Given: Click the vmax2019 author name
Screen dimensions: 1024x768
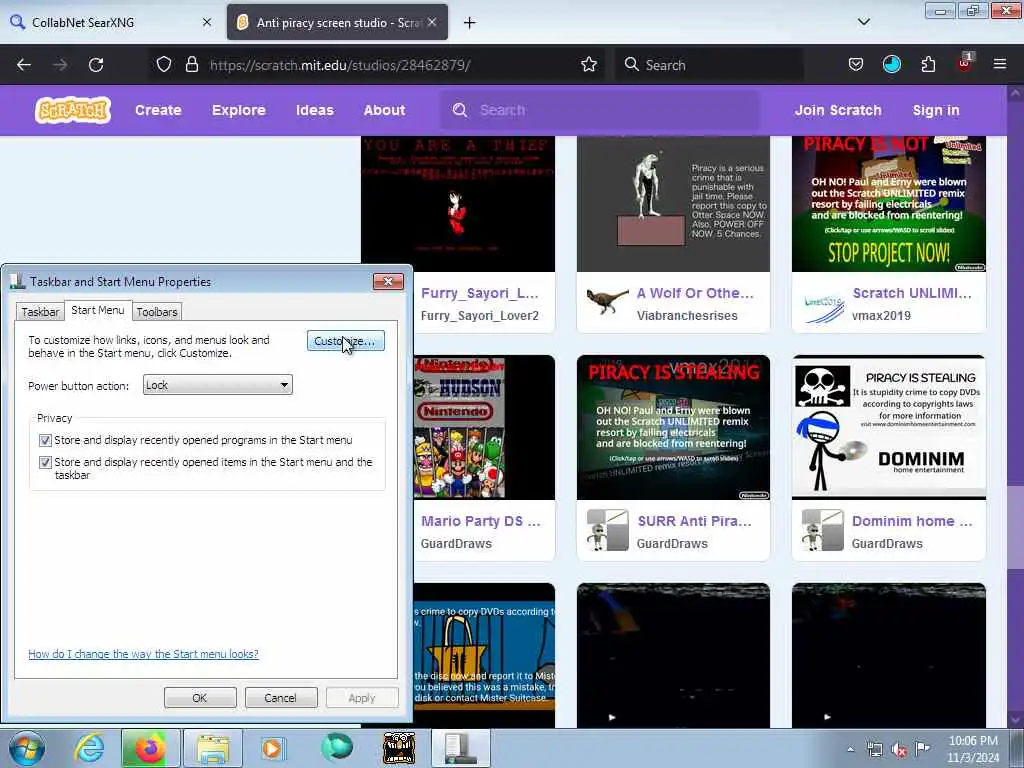Looking at the screenshot, I should 881,315.
